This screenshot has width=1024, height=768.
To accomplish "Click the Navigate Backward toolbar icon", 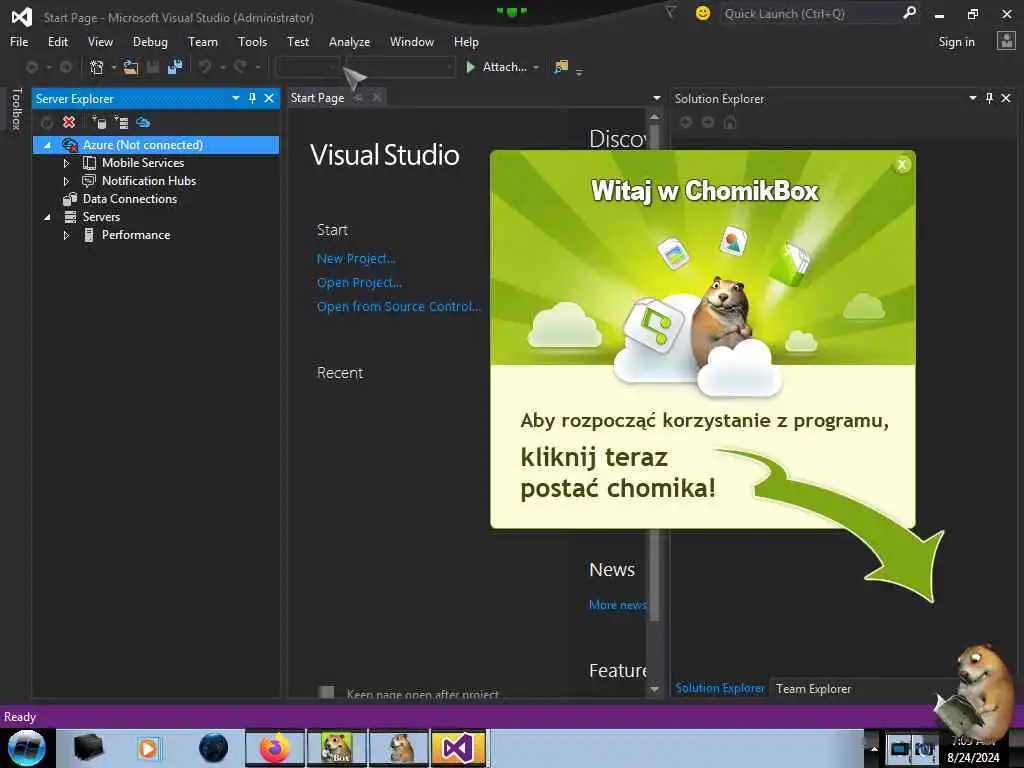I will click(x=31, y=67).
